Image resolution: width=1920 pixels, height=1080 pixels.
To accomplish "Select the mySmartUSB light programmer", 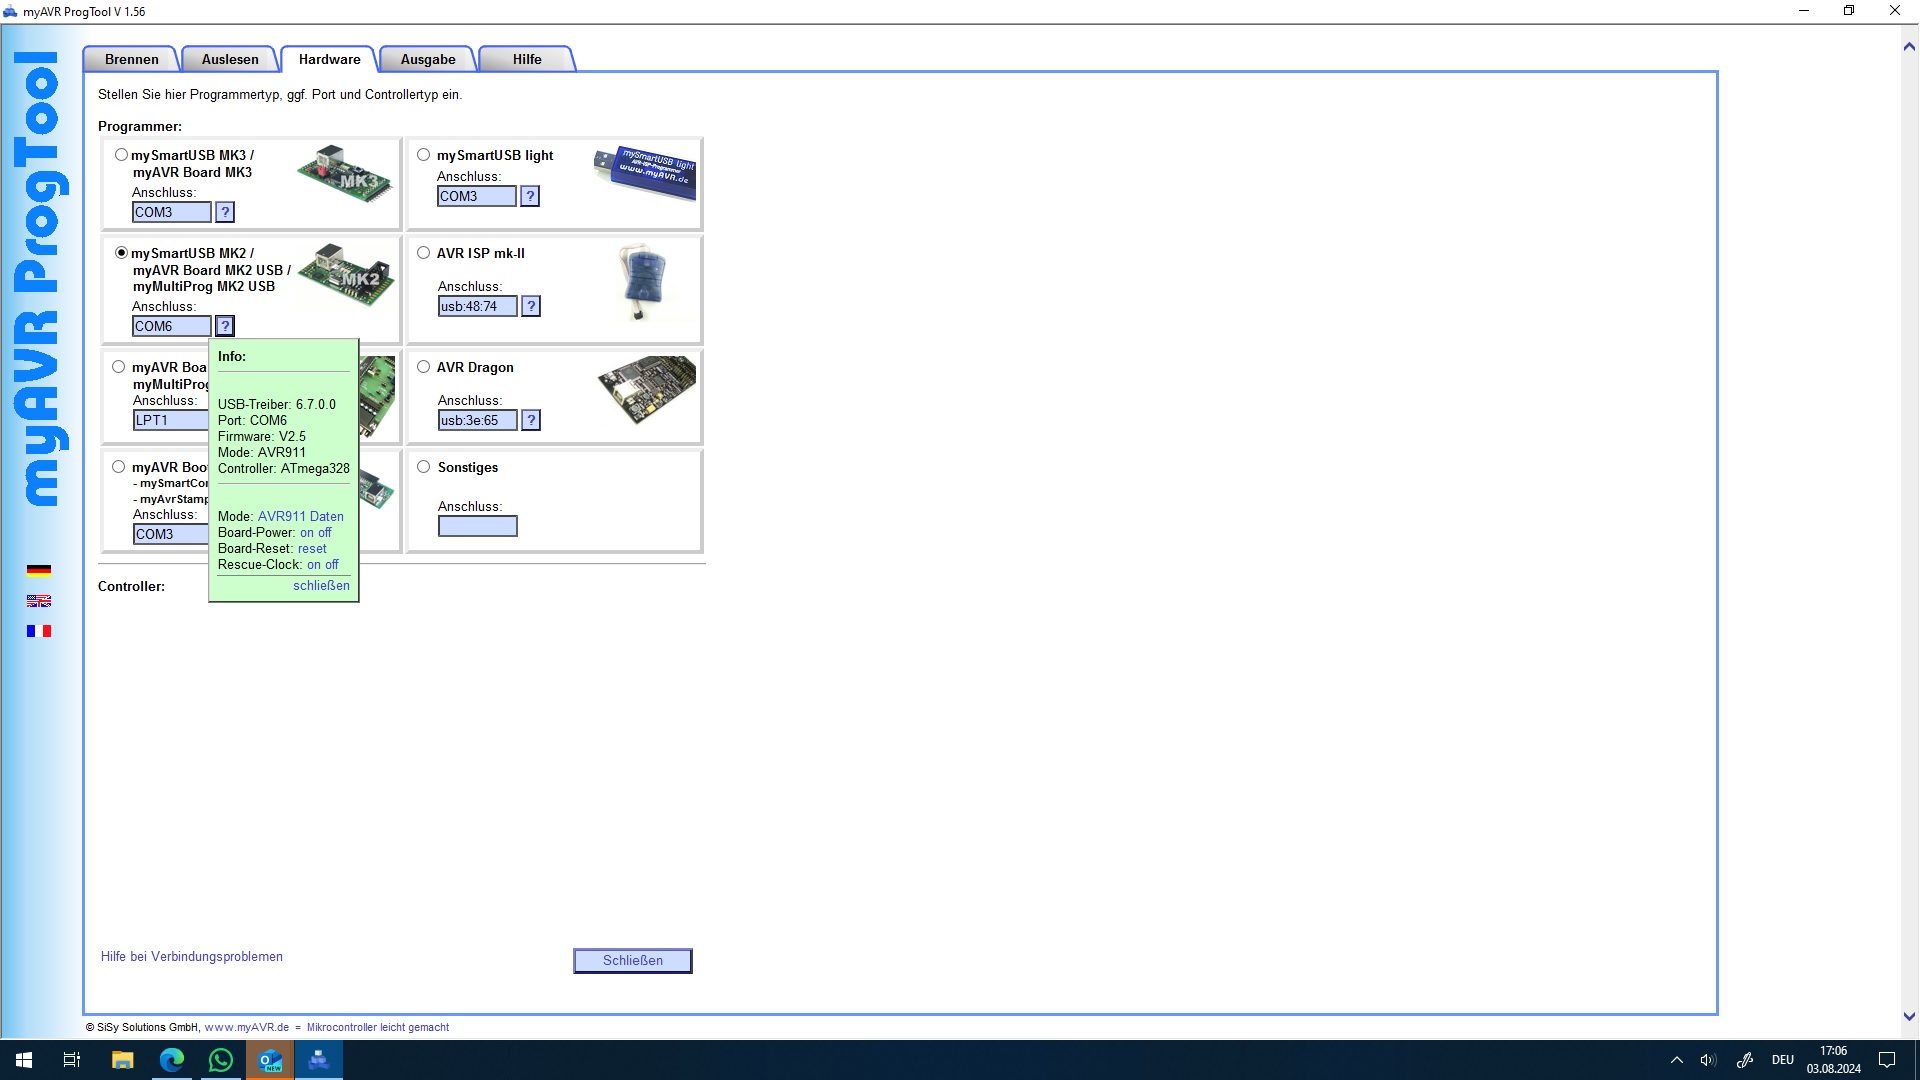I will (424, 155).
